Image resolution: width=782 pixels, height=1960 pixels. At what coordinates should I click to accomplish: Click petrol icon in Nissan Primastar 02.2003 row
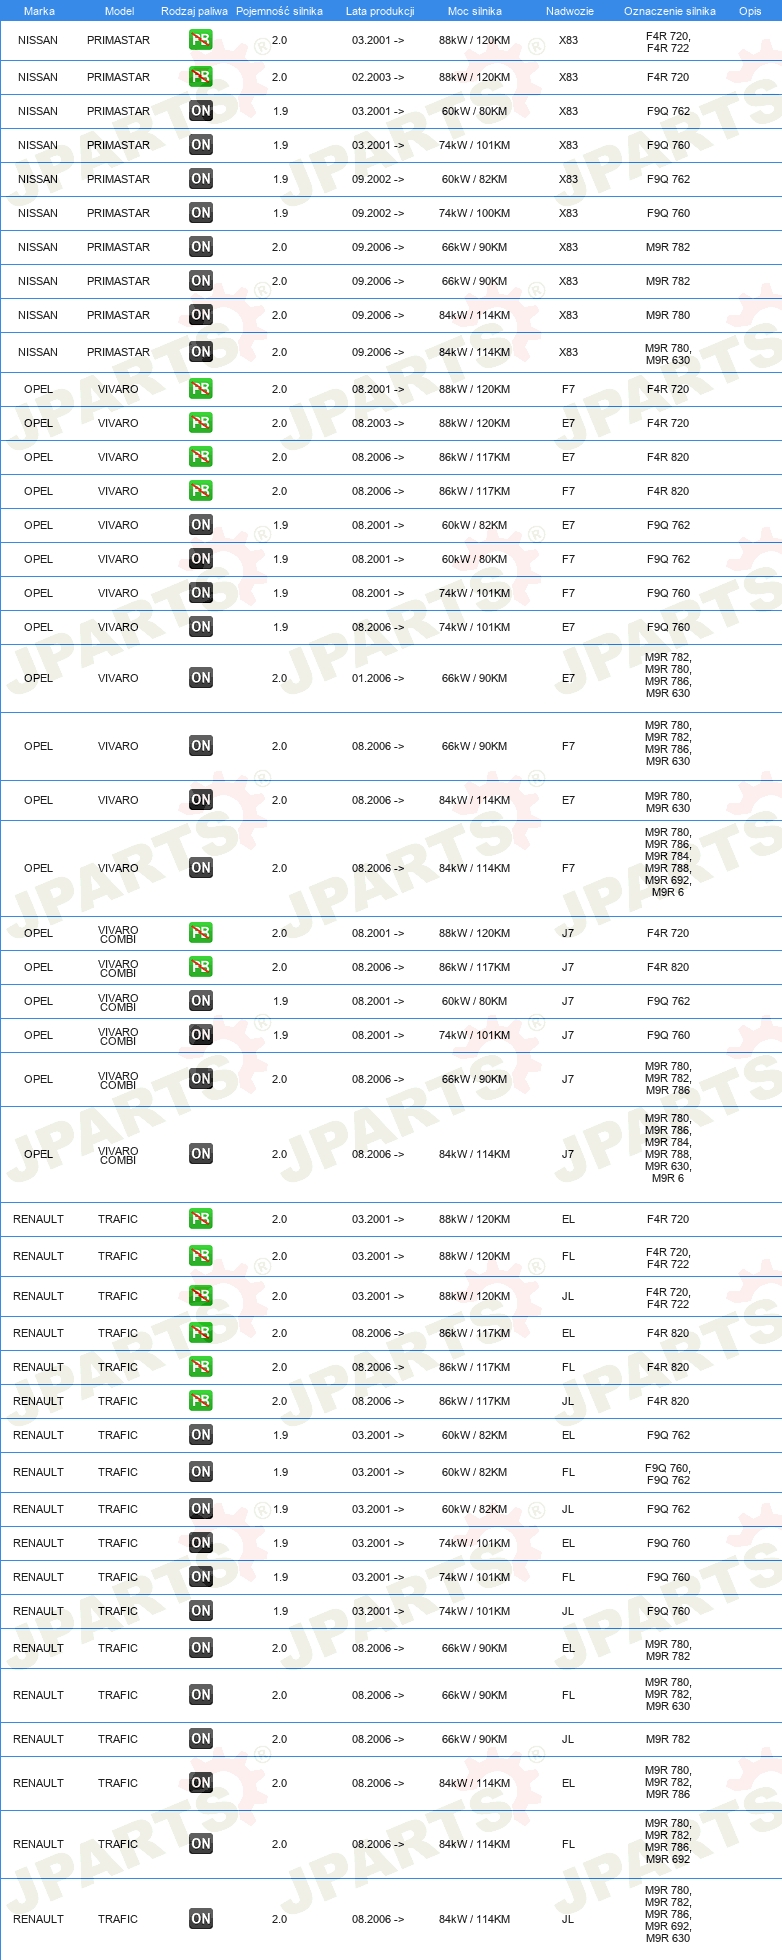[201, 77]
